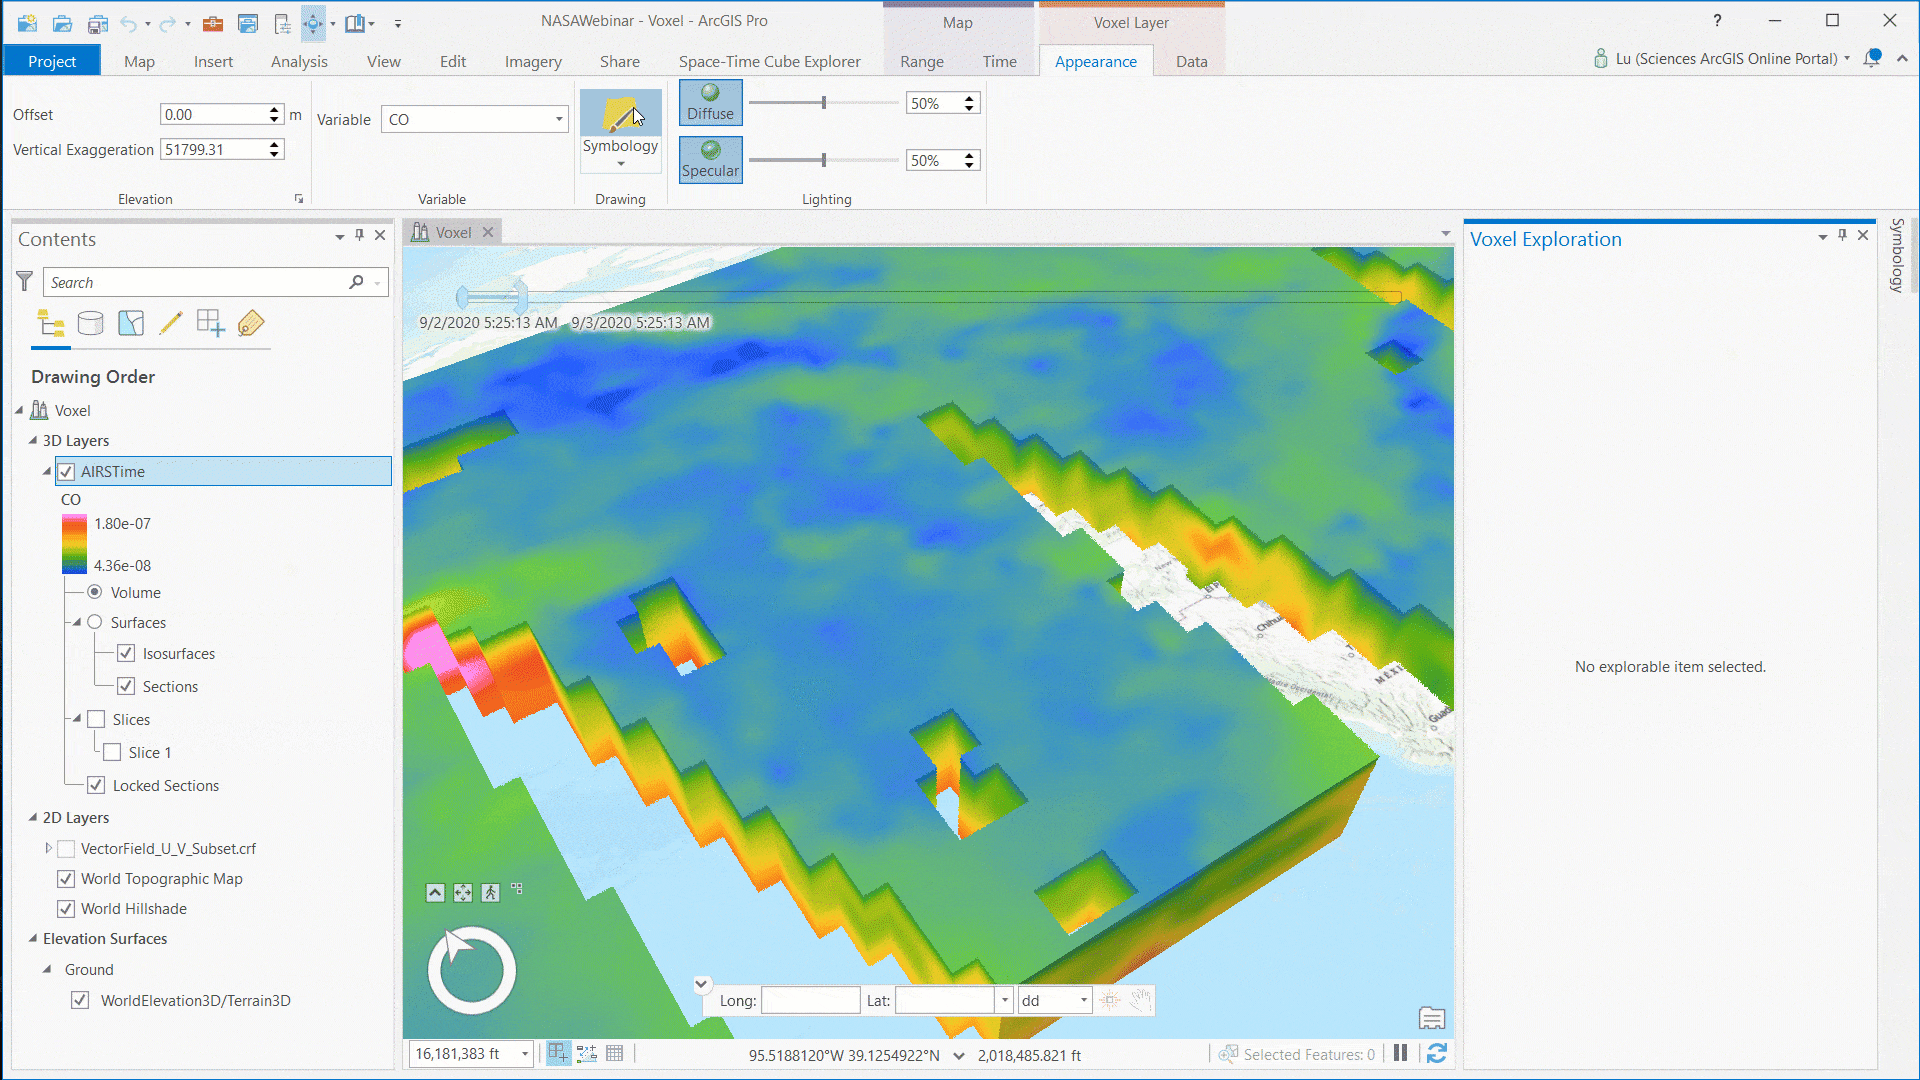This screenshot has height=1080, width=1920.
Task: Click the Space-Time Cube Explorer tab
Action: [x=770, y=62]
